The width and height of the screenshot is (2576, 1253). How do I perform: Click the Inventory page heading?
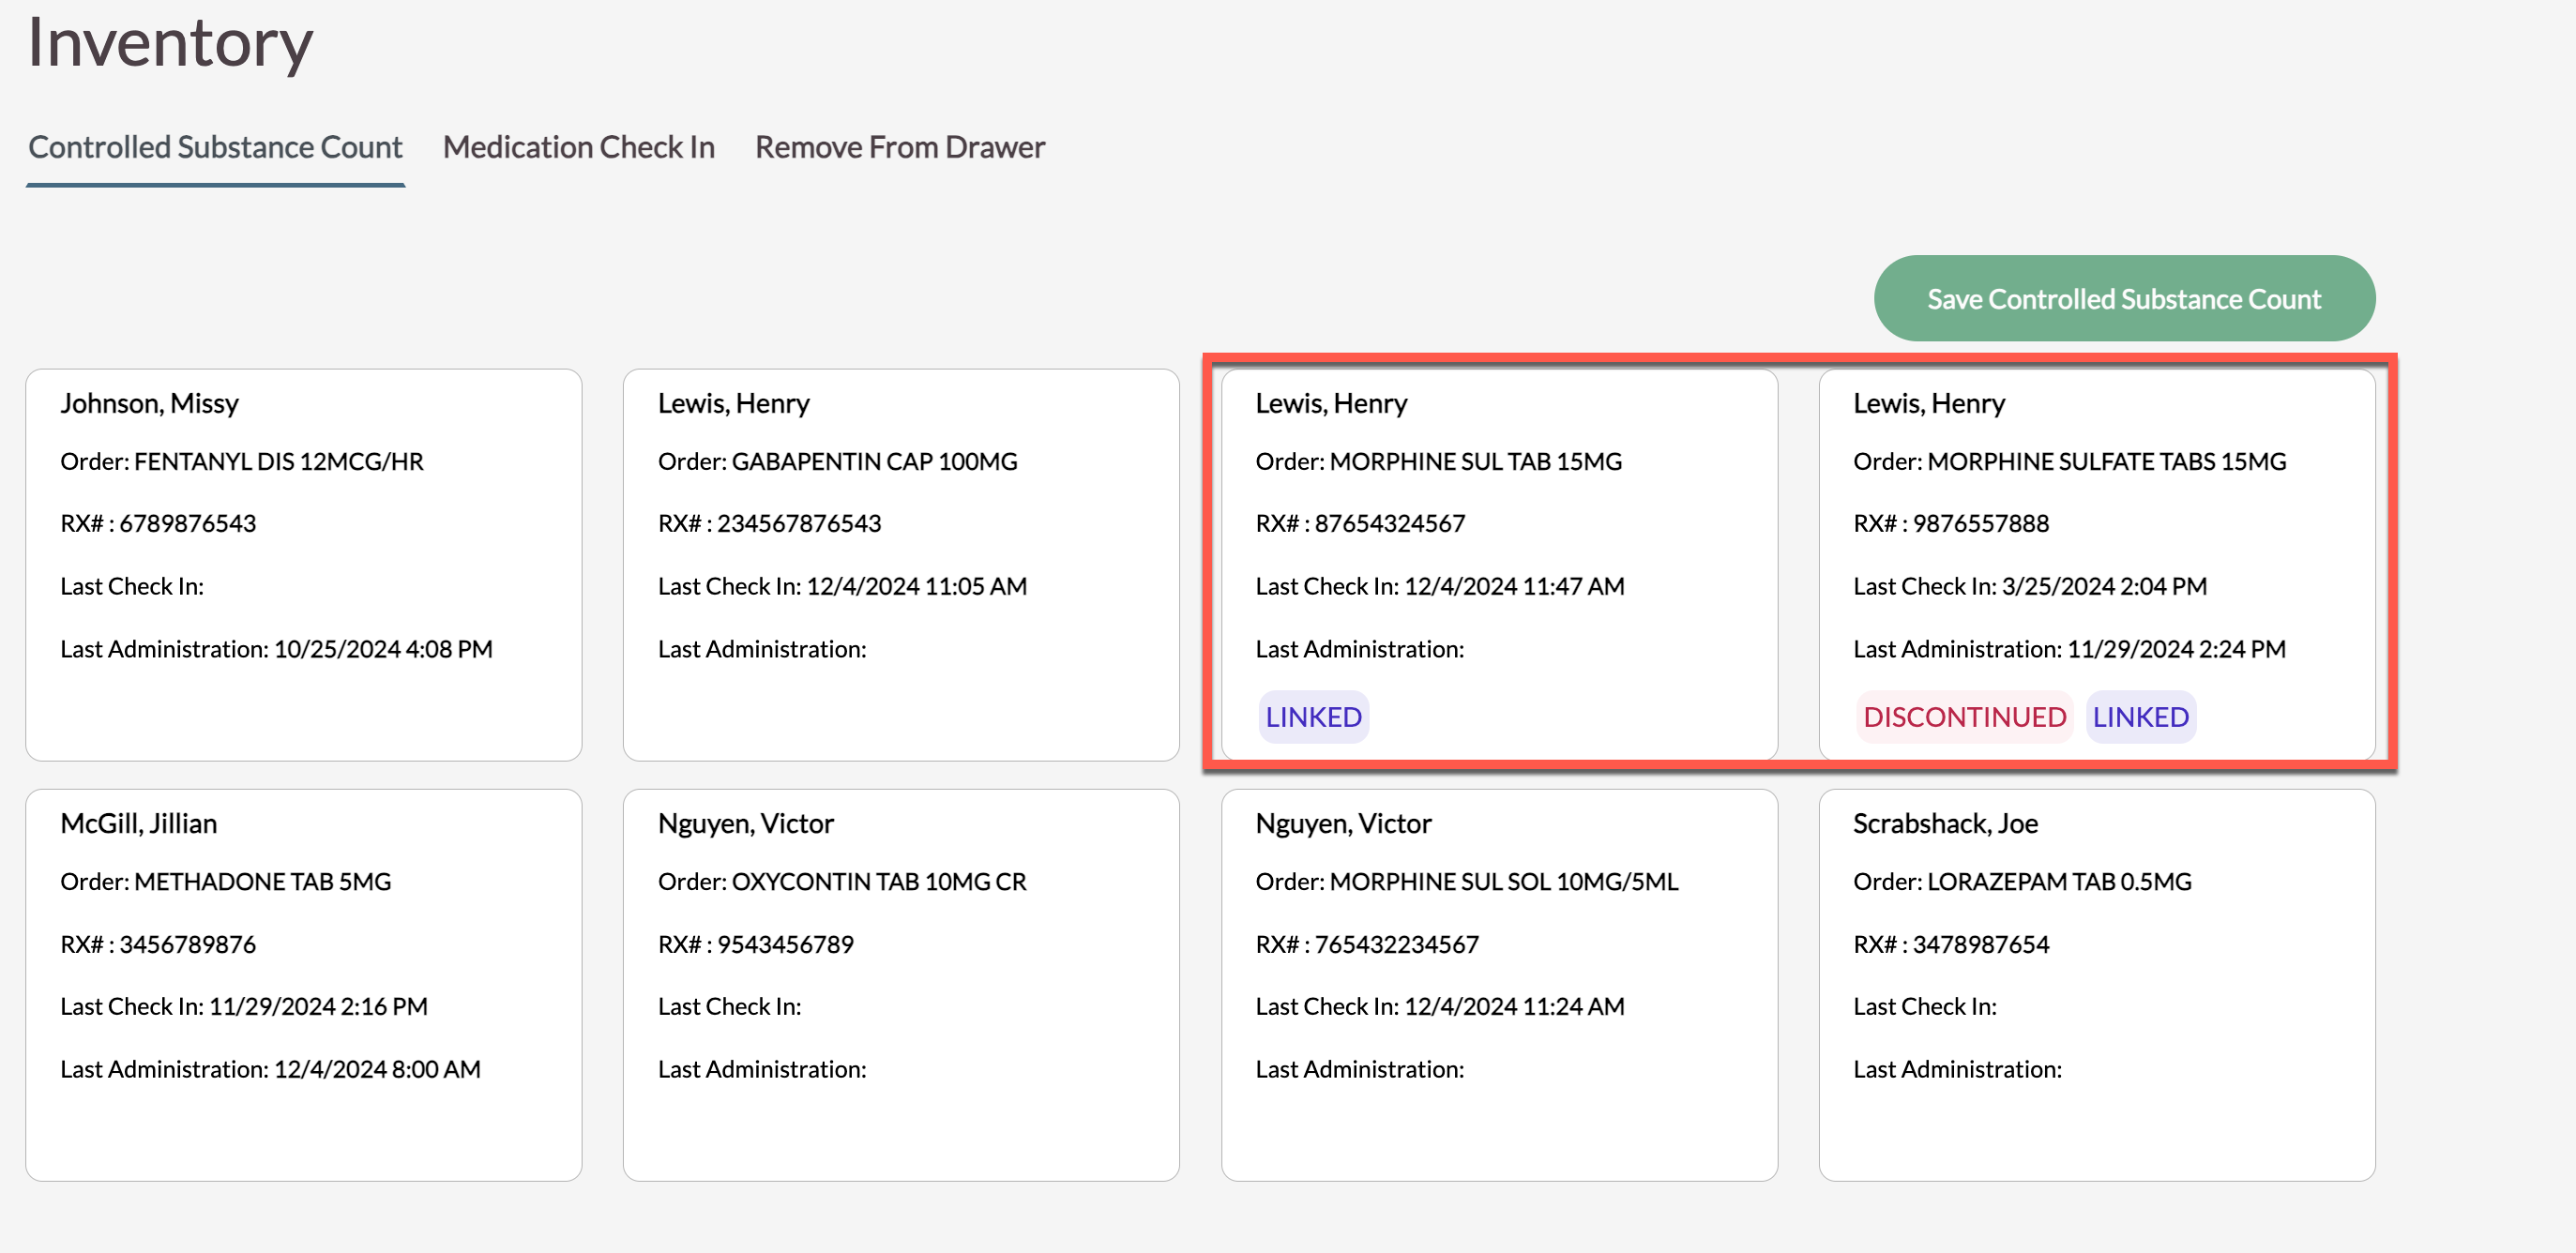click(170, 43)
